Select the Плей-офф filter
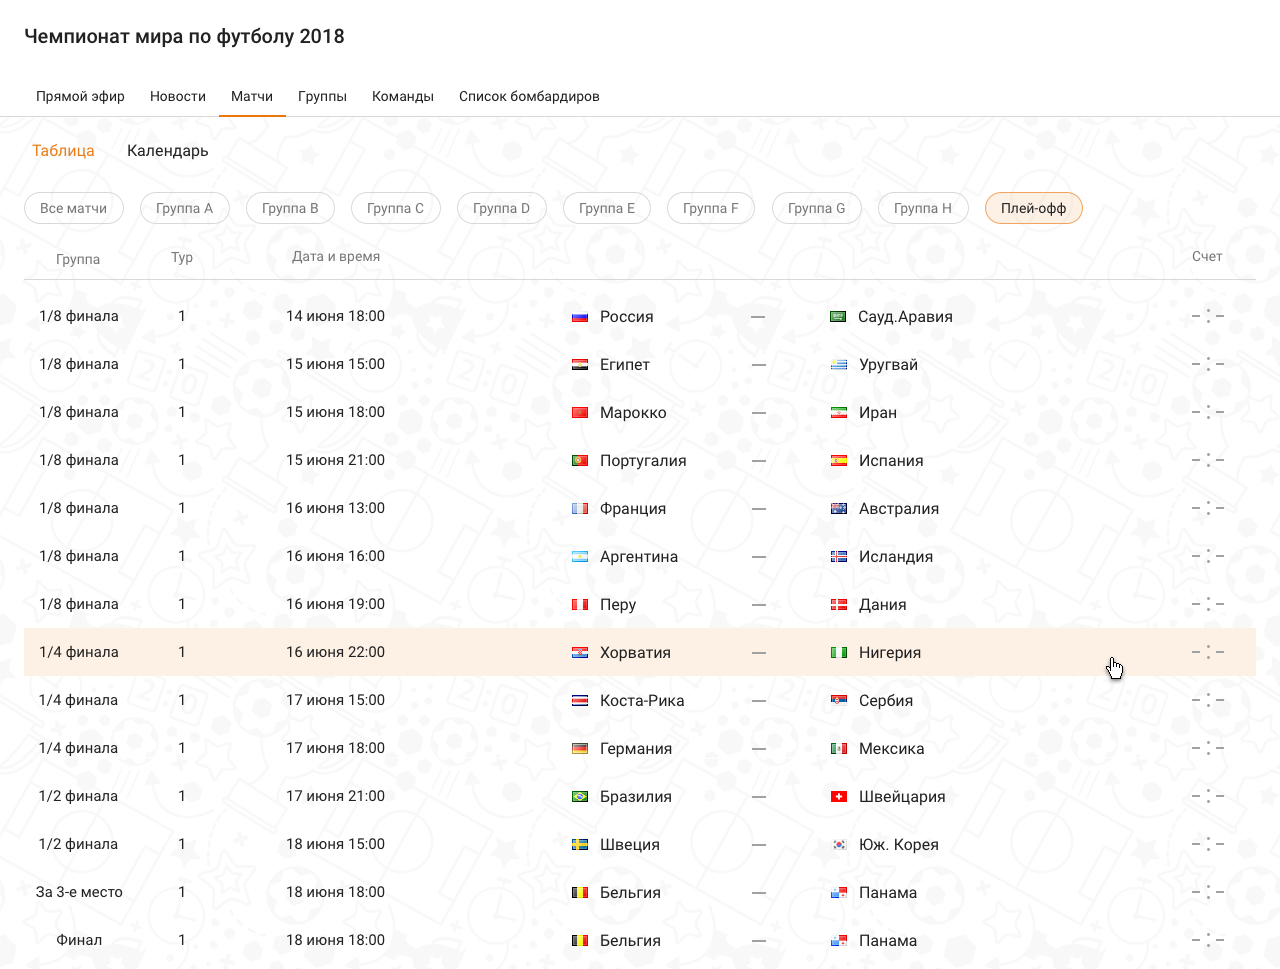 pyautogui.click(x=1033, y=208)
